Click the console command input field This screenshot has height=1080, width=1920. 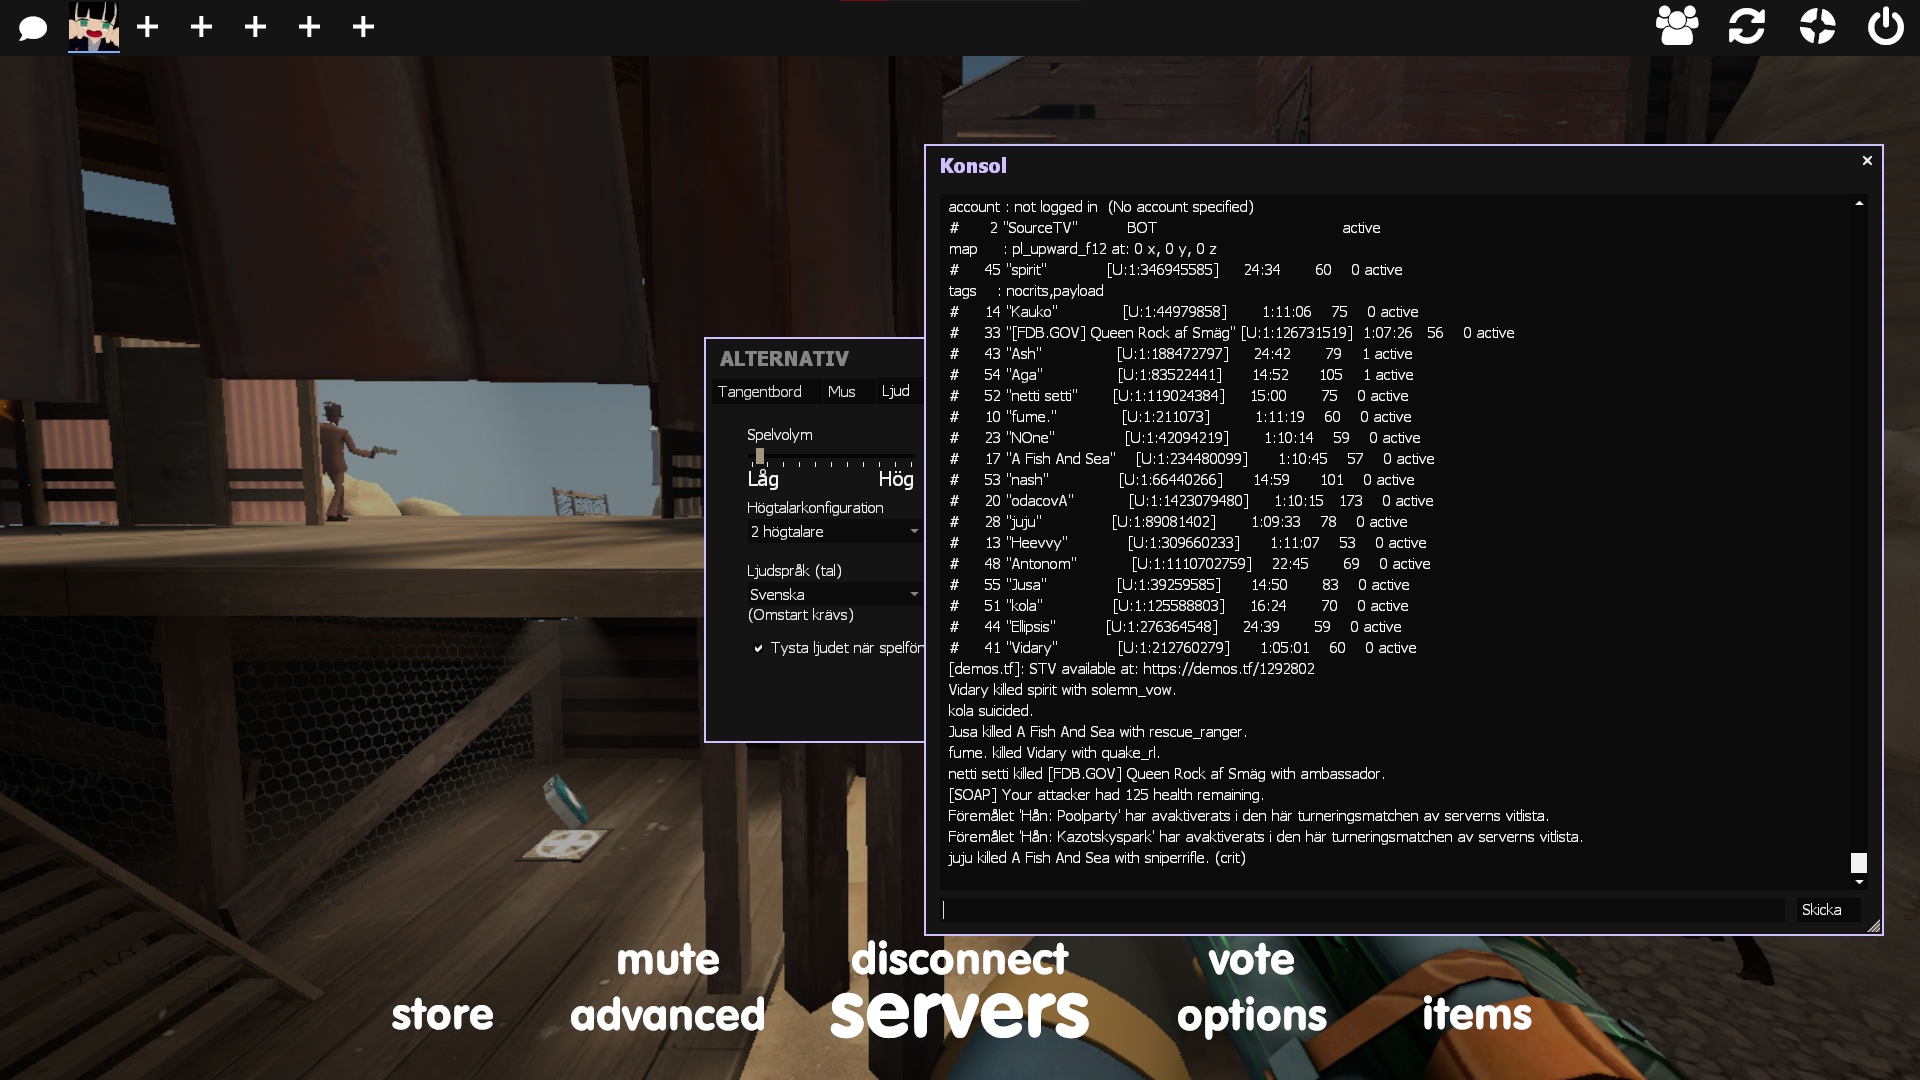[1362, 910]
